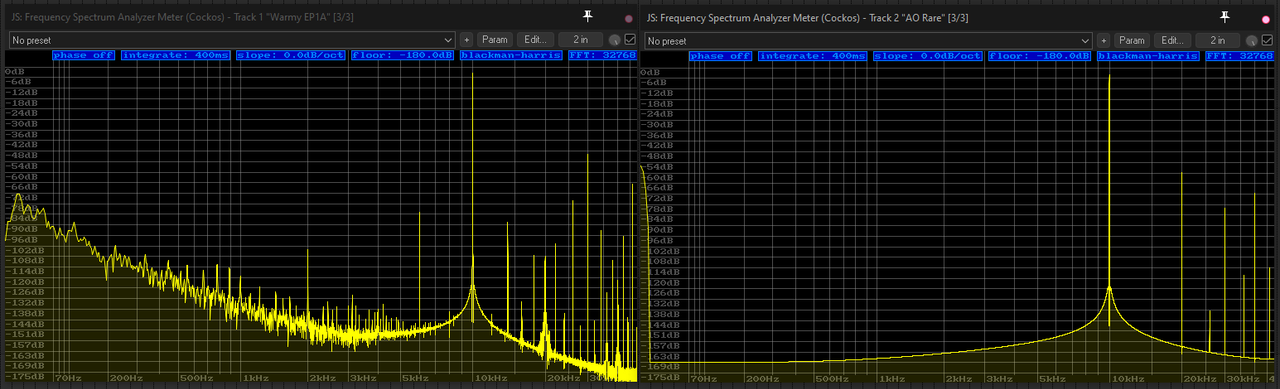
Task: Click the plus preset button on Track 1
Action: [466, 40]
